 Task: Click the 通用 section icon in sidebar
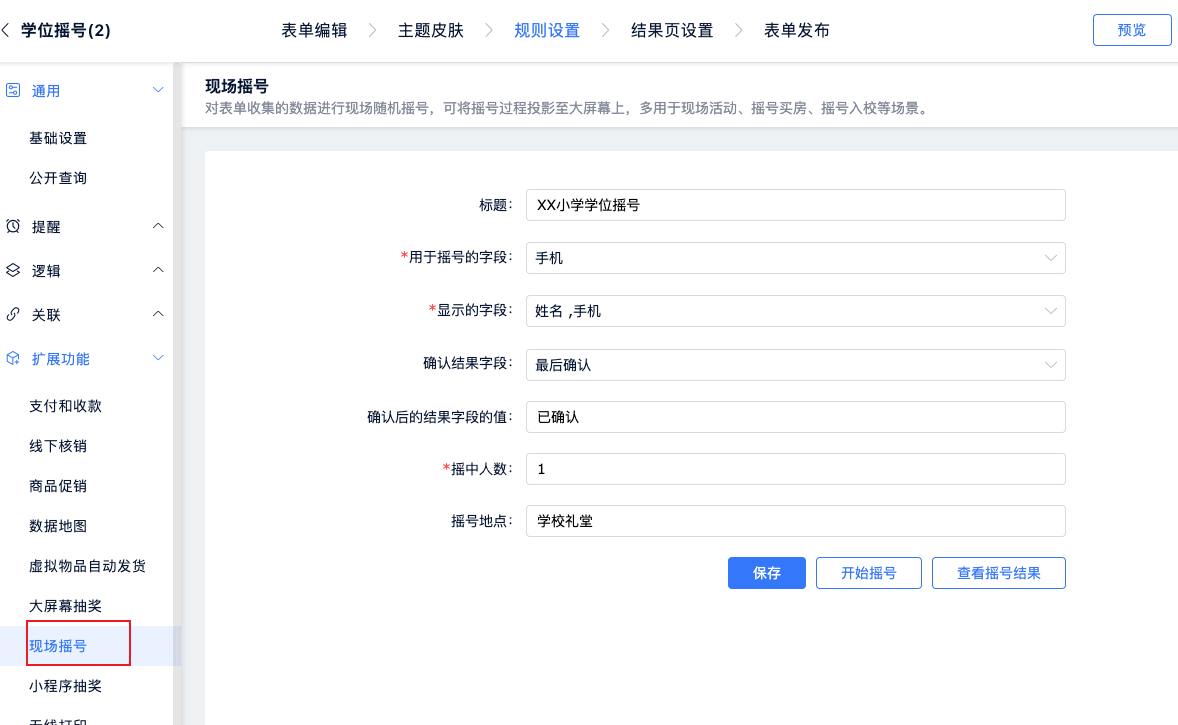[13, 90]
